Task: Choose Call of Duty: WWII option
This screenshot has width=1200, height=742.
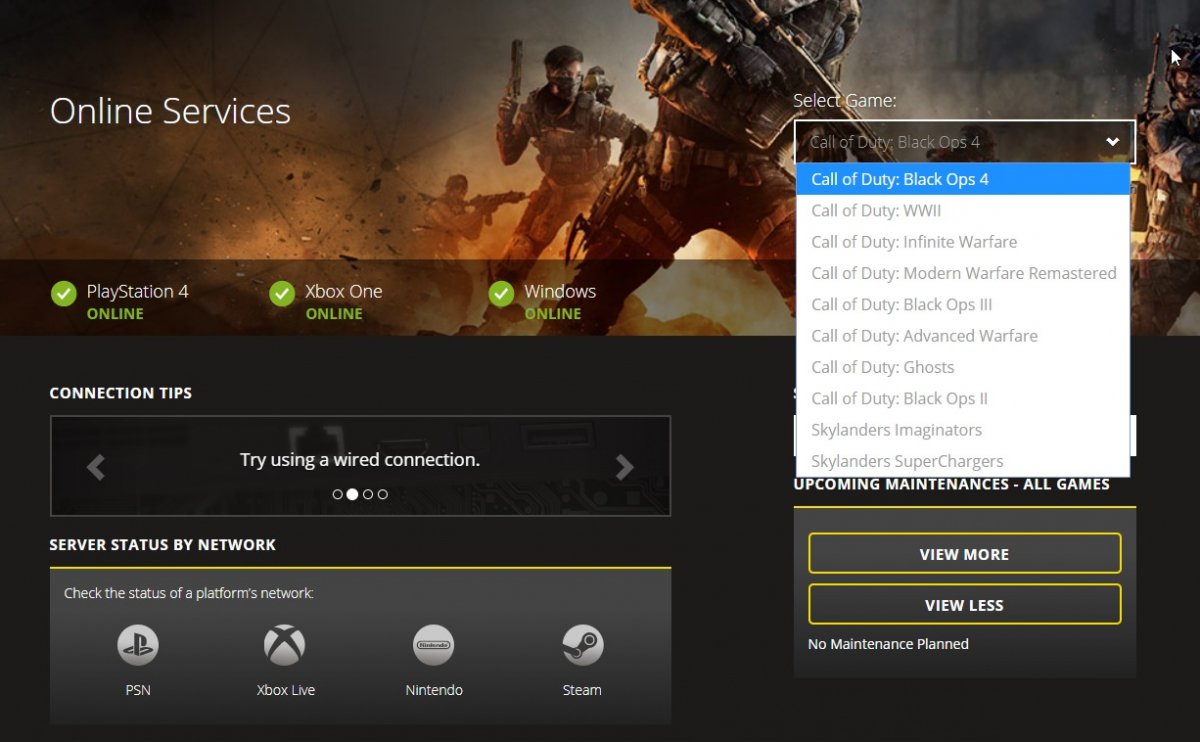Action: click(876, 211)
